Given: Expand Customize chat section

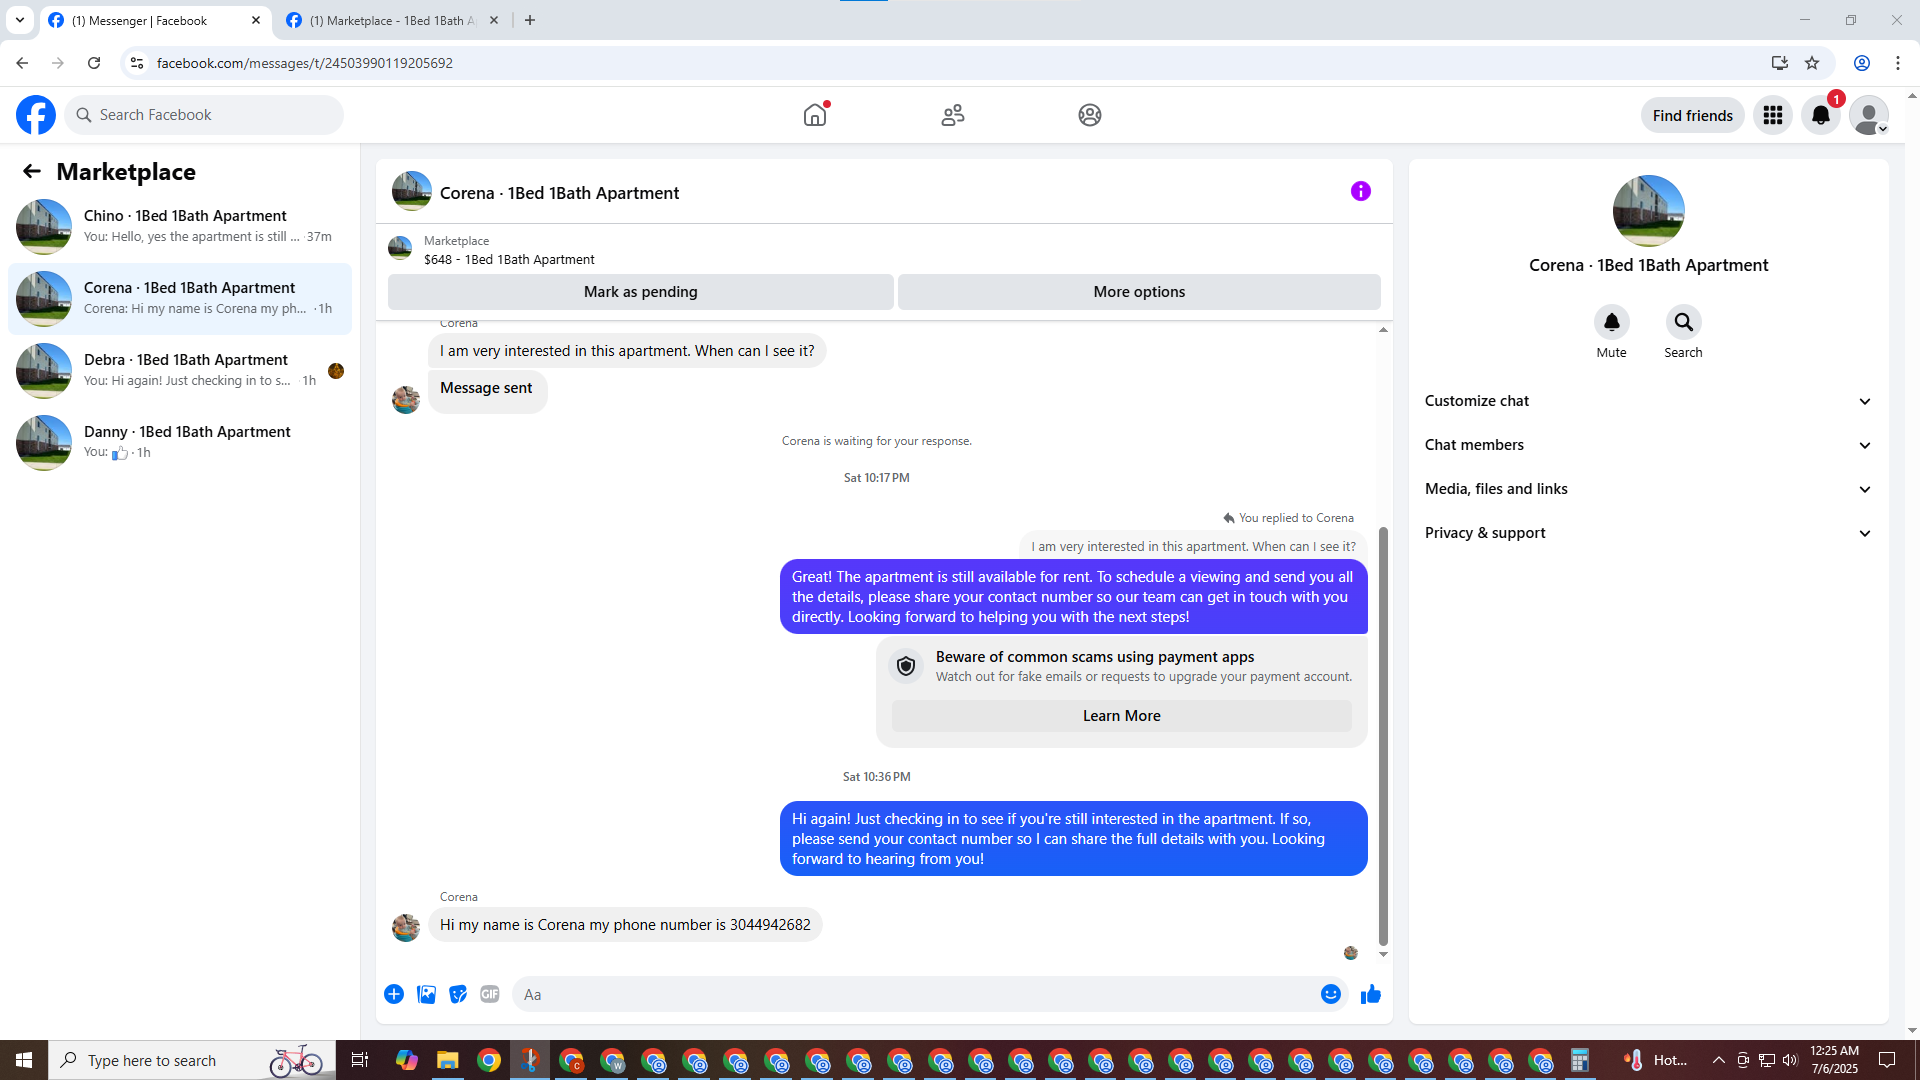Looking at the screenshot, I should (x=1648, y=401).
